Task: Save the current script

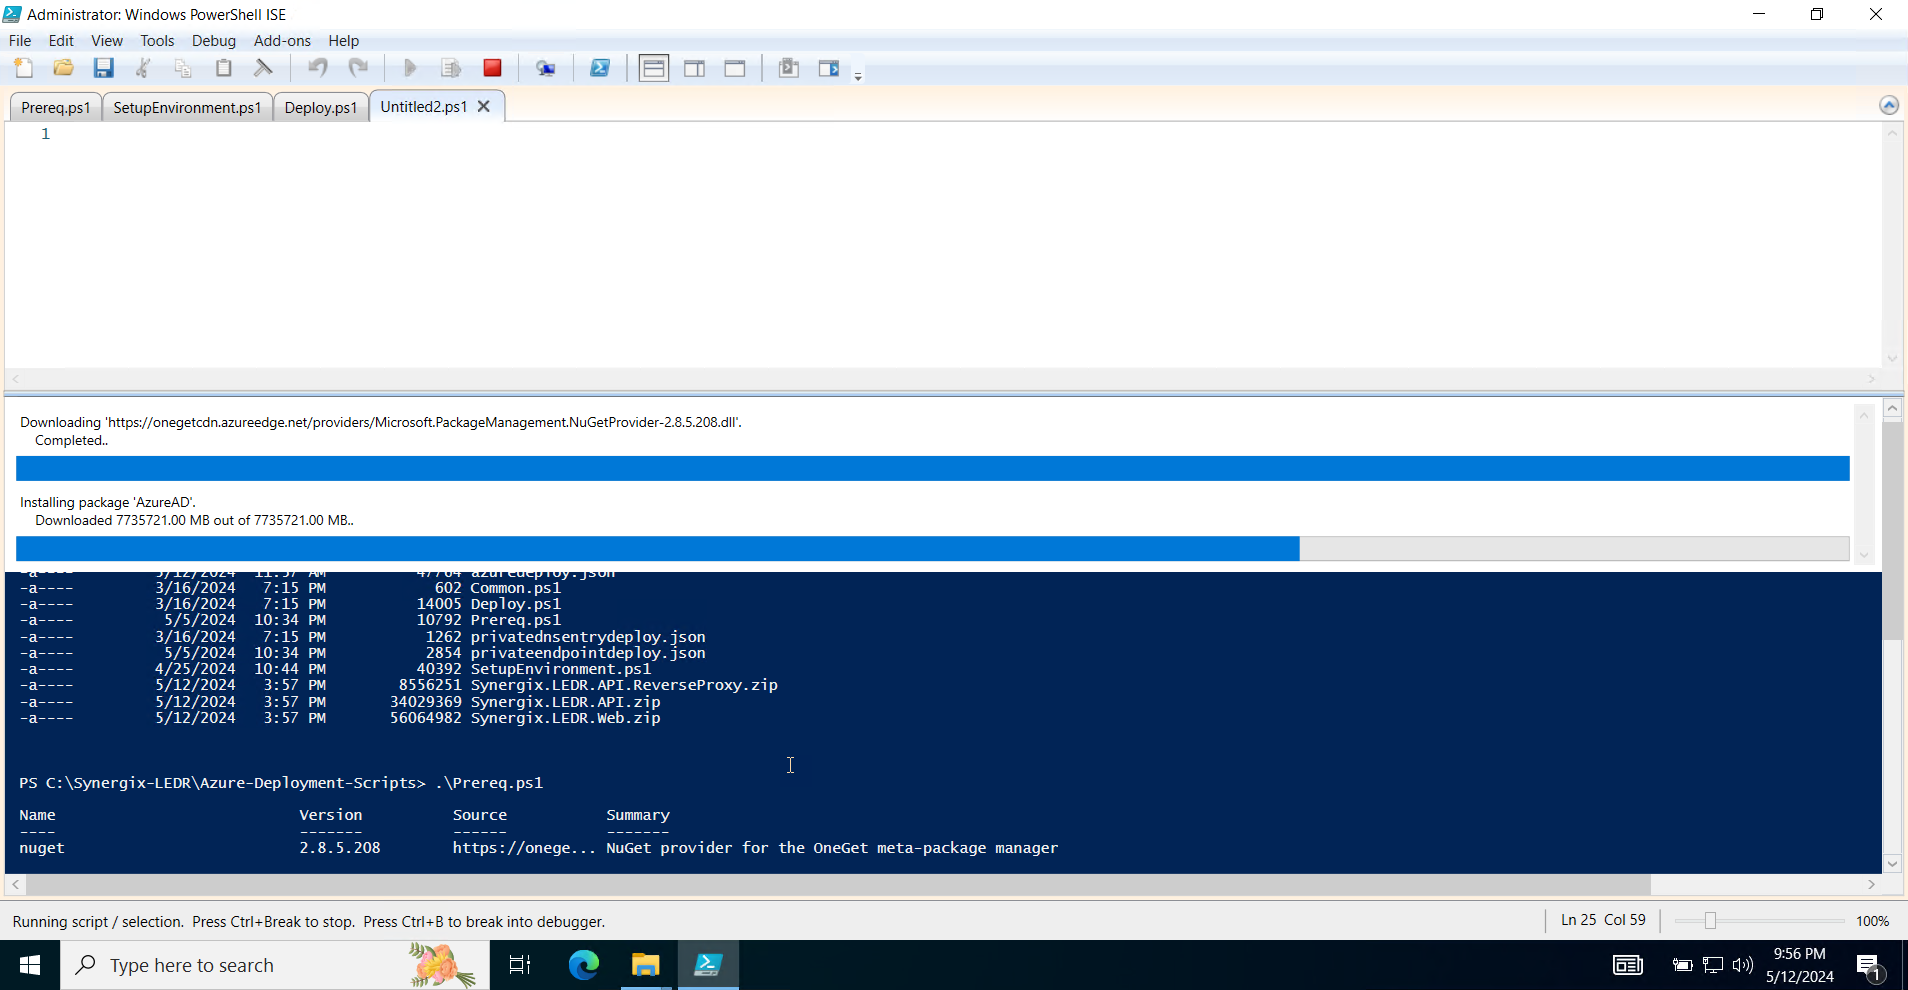Action: pyautogui.click(x=103, y=68)
